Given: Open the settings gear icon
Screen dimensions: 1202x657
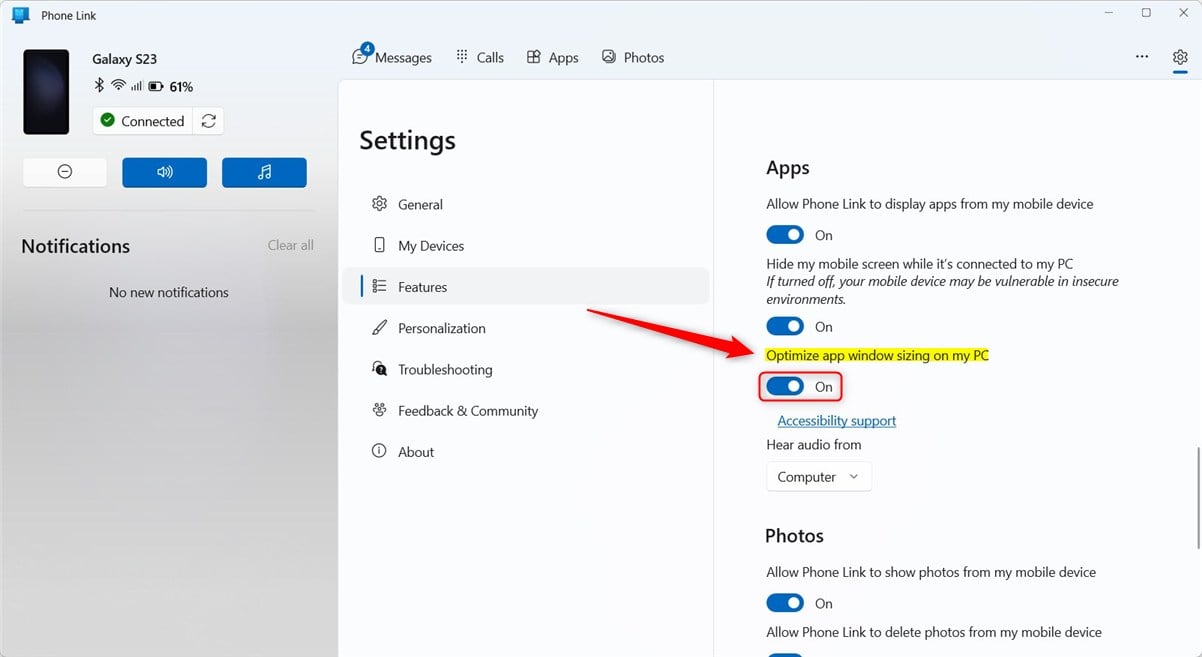Looking at the screenshot, I should pyautogui.click(x=1180, y=57).
